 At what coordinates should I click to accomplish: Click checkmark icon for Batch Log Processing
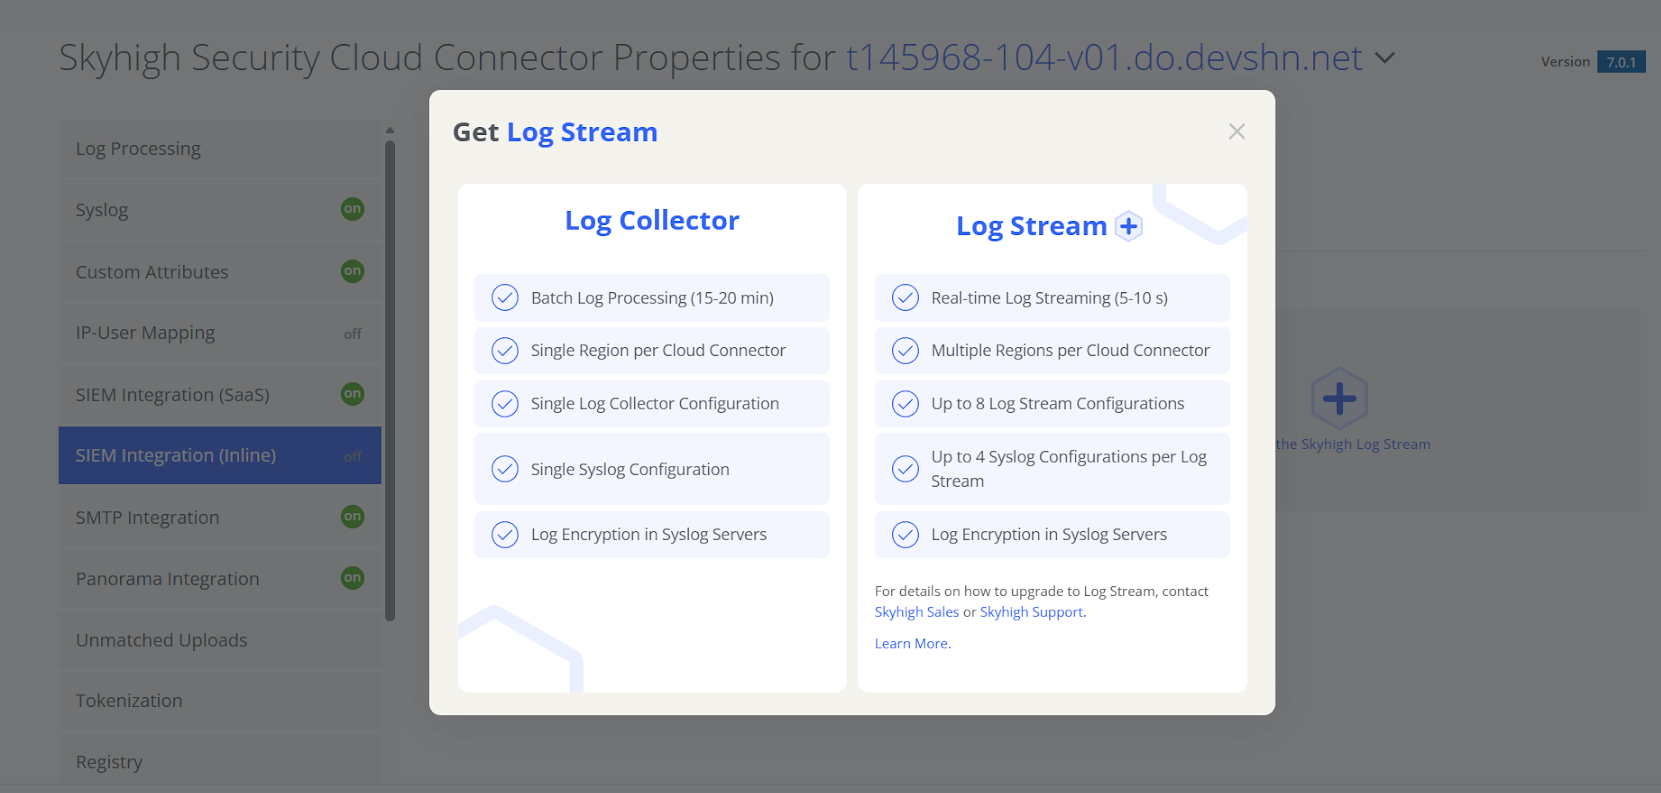[x=505, y=298]
